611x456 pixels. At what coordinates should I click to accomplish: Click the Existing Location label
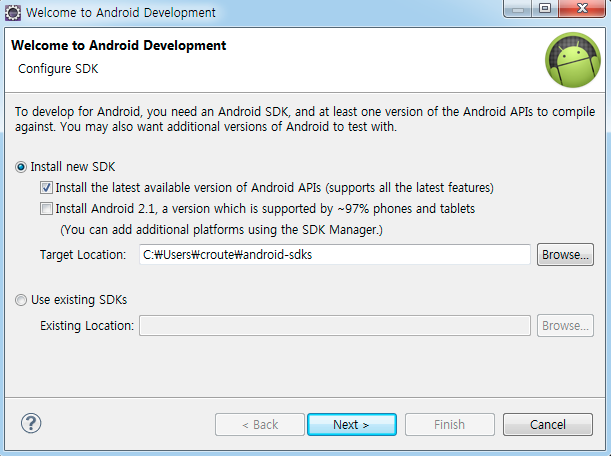[x=87, y=326]
